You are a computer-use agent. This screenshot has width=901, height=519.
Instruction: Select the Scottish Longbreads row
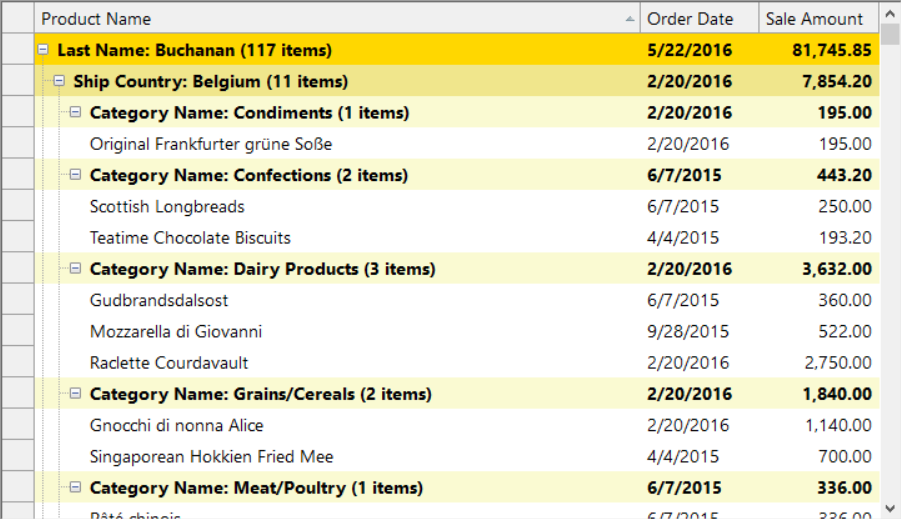(x=457, y=206)
